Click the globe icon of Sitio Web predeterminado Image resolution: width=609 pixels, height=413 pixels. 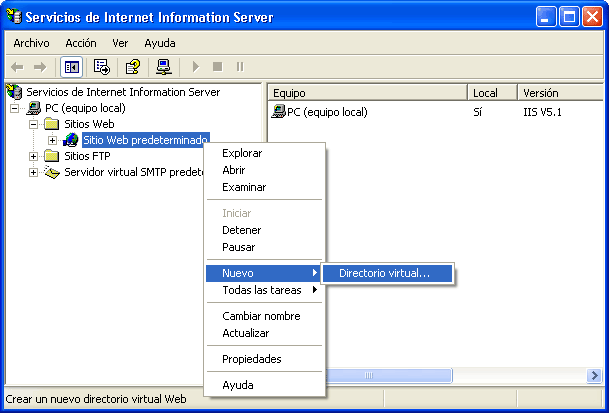click(71, 140)
